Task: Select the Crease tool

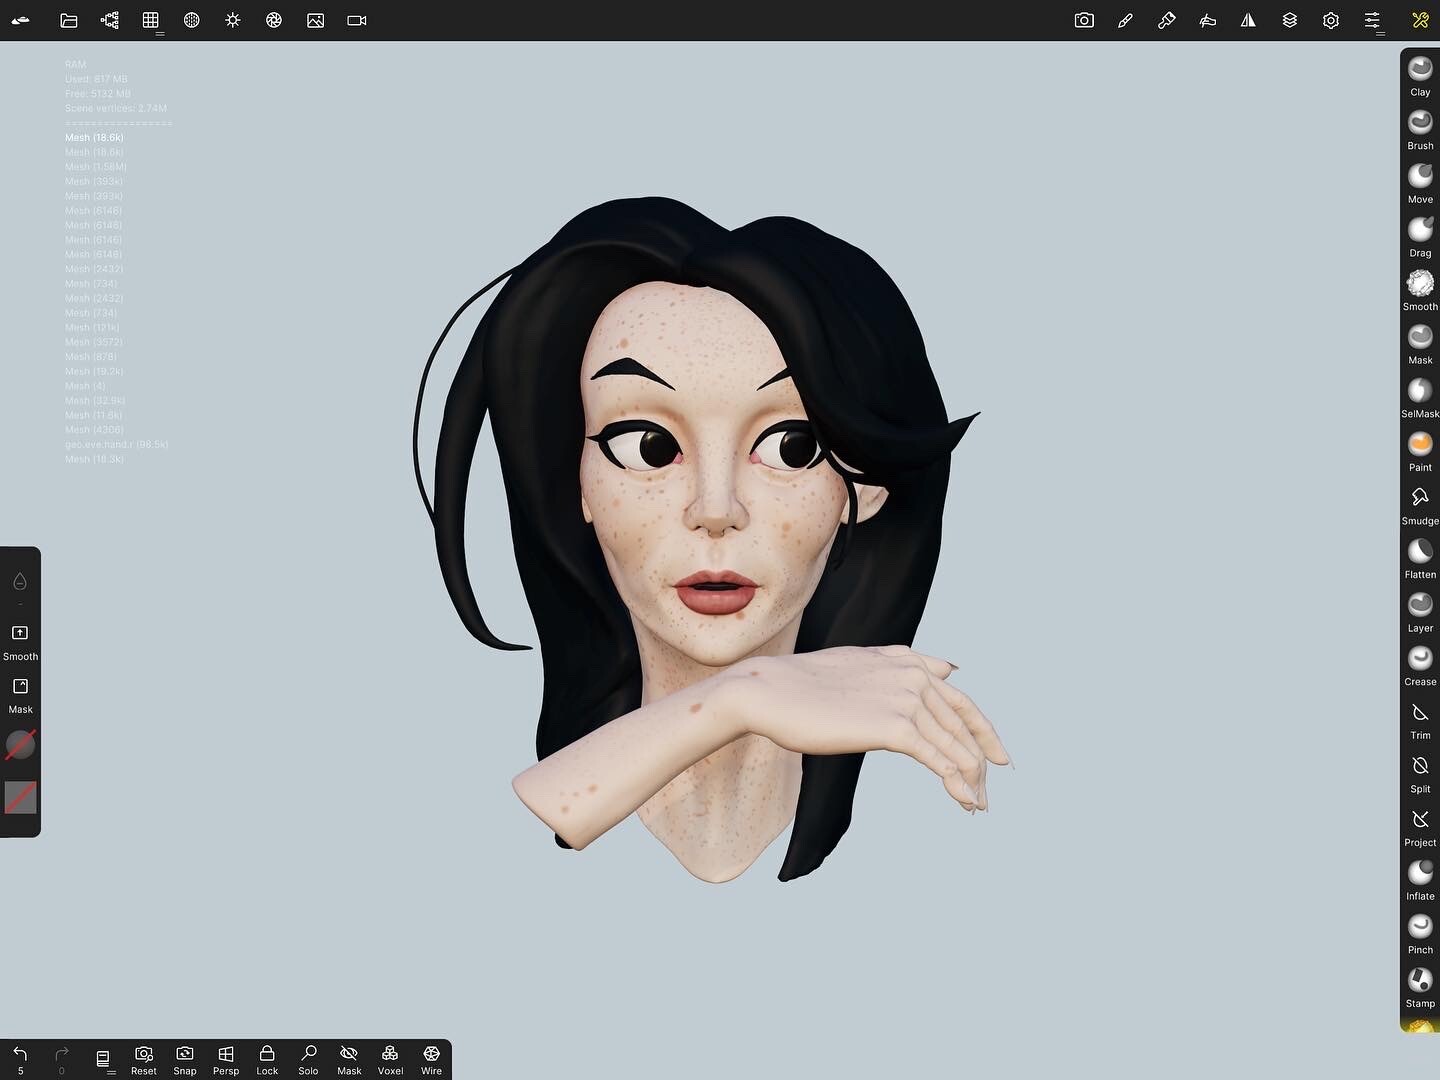Action: coord(1419,658)
